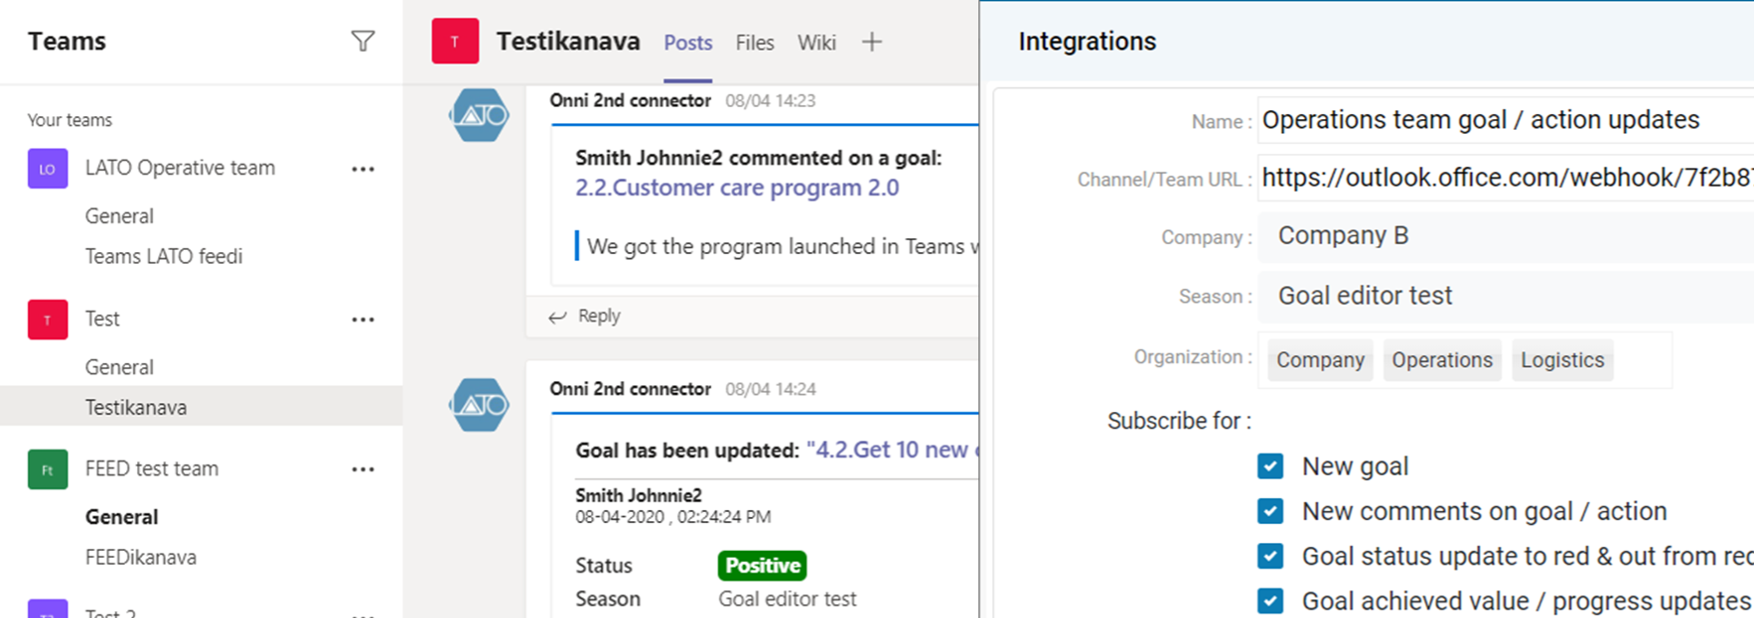Image resolution: width=1754 pixels, height=618 pixels.
Task: Click the filter teams funnel icon
Action: point(363,41)
